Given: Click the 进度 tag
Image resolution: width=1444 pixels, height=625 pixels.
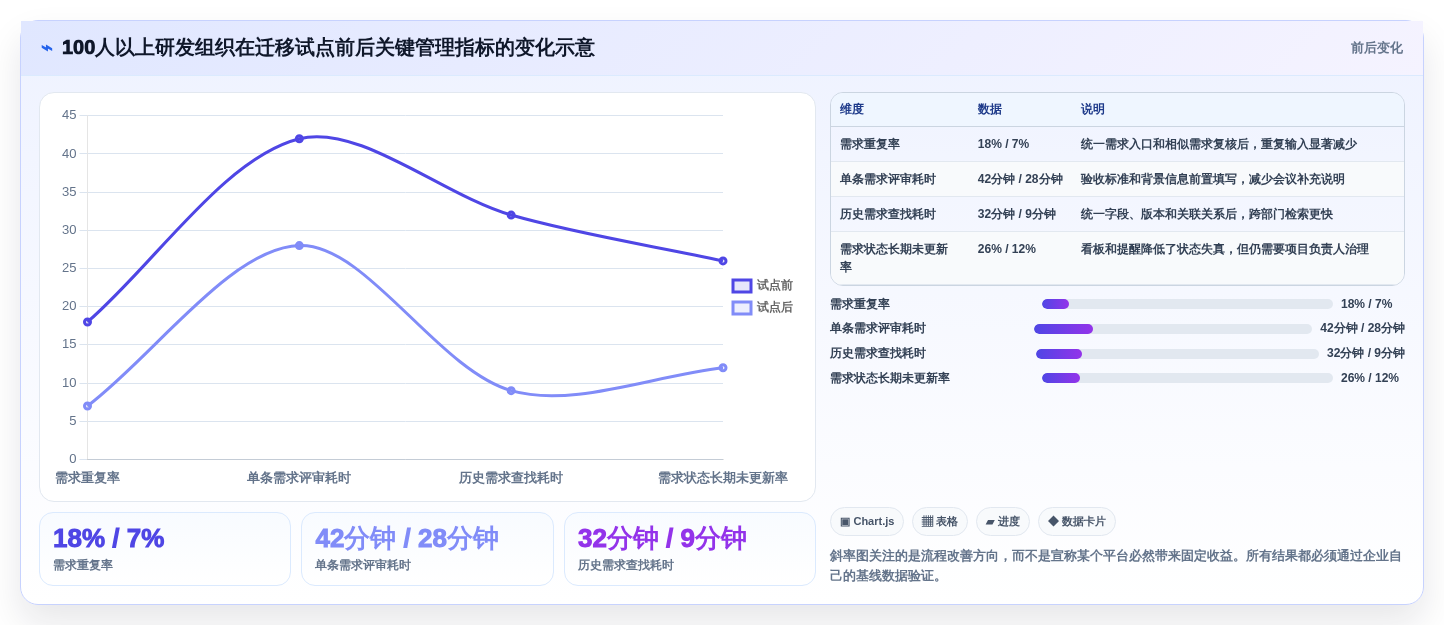Looking at the screenshot, I should coord(1002,521).
